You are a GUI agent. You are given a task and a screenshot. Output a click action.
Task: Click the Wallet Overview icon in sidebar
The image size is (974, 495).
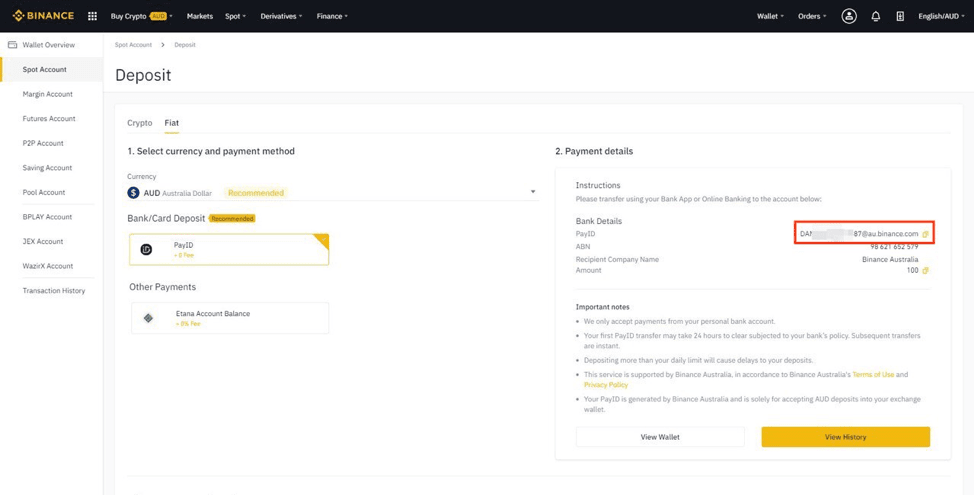pyautogui.click(x=12, y=45)
